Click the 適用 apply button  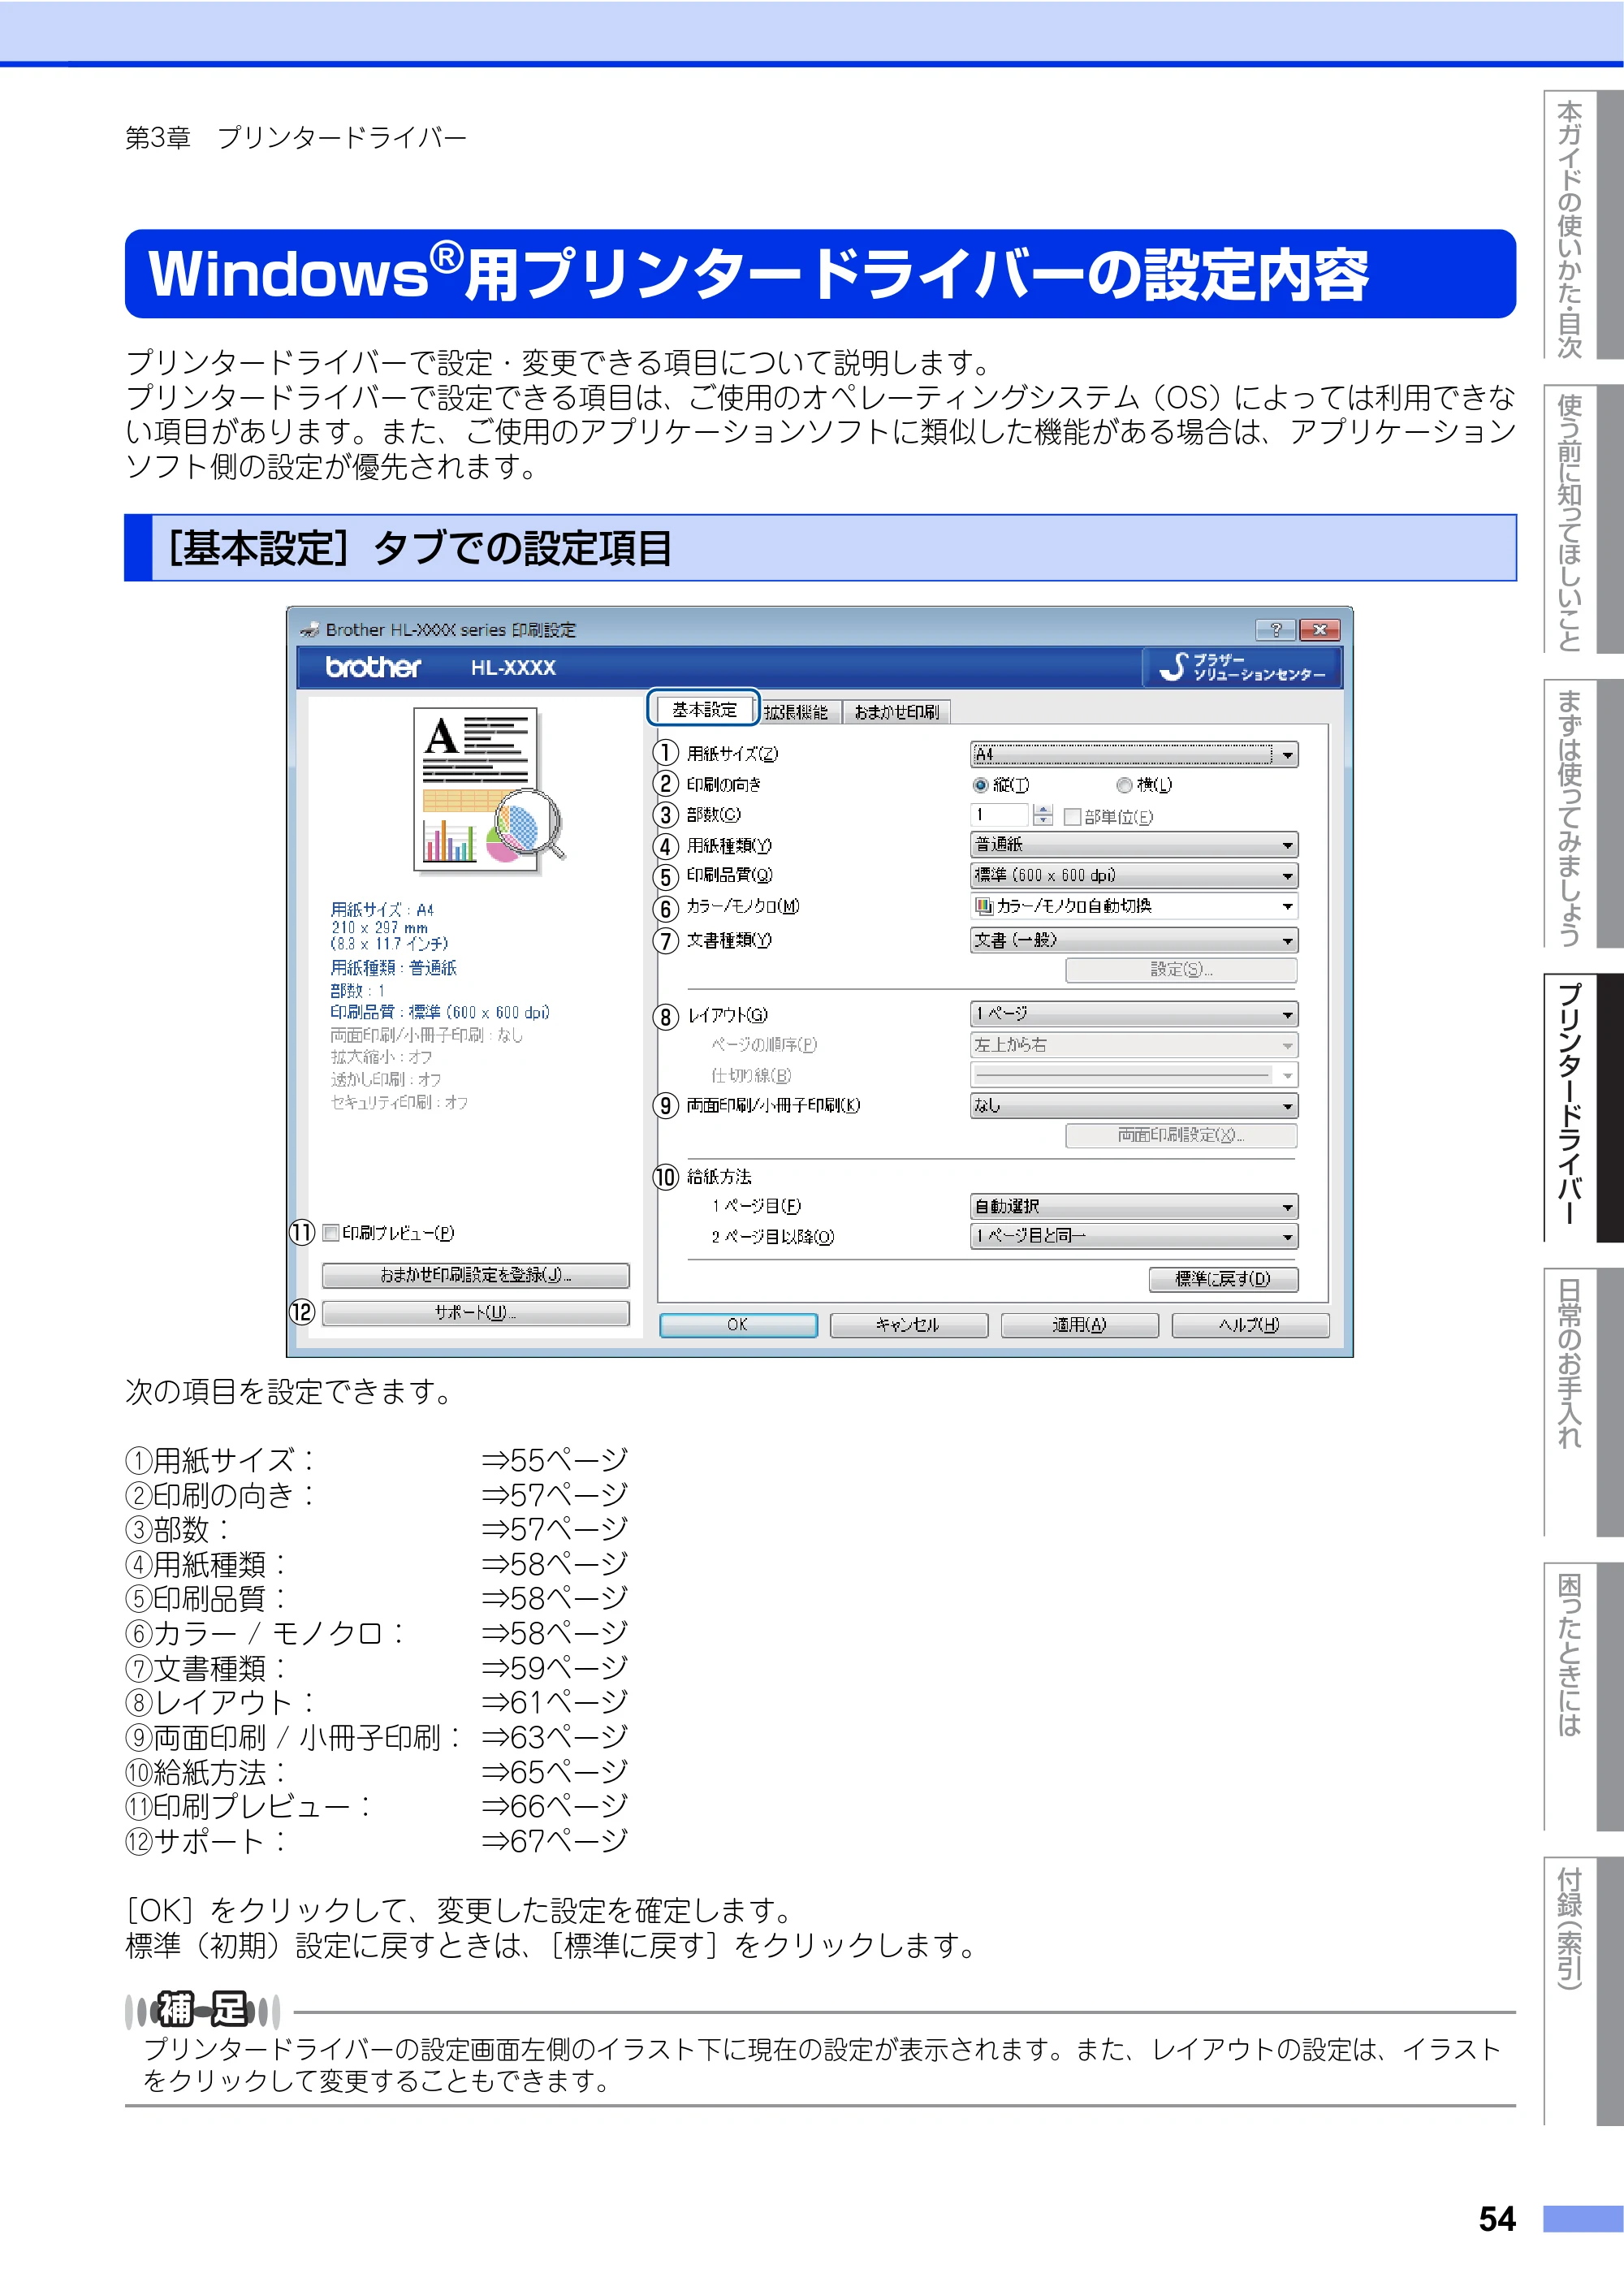click(1079, 1325)
